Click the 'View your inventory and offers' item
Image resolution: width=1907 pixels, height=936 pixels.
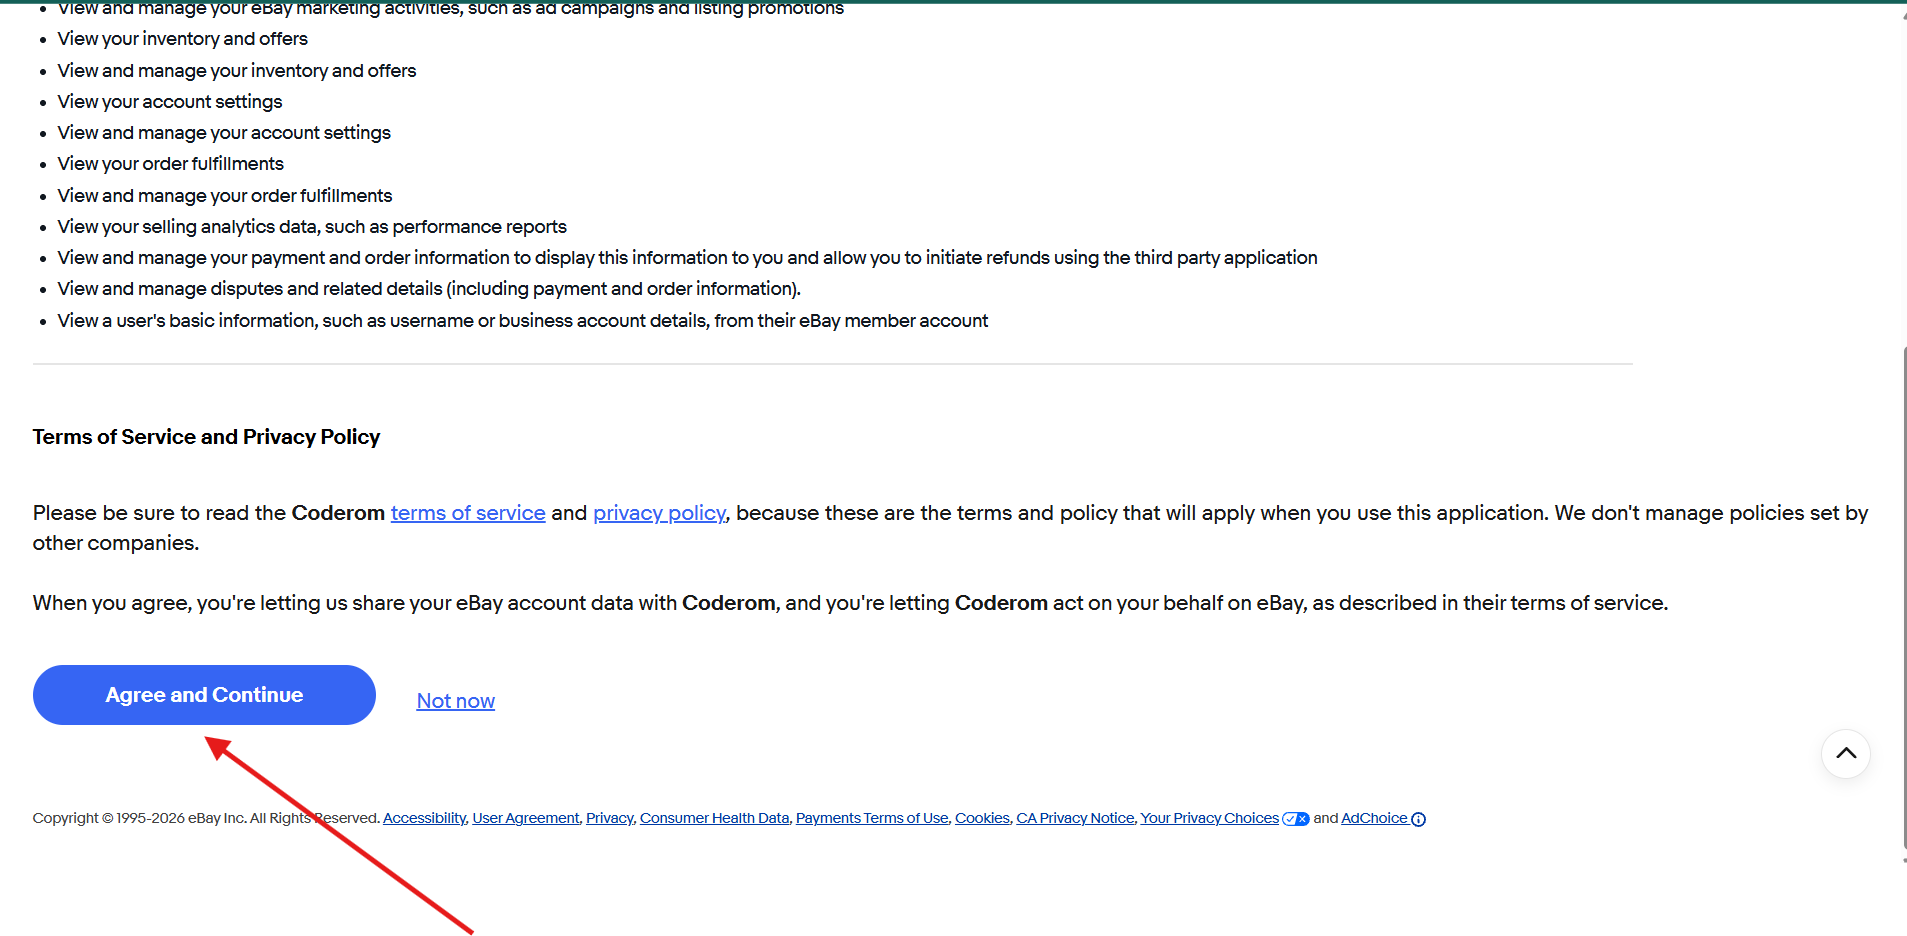click(x=183, y=39)
